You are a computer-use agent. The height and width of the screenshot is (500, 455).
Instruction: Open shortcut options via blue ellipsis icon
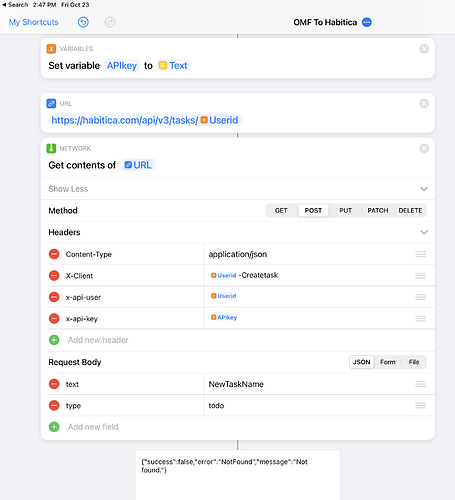click(367, 22)
